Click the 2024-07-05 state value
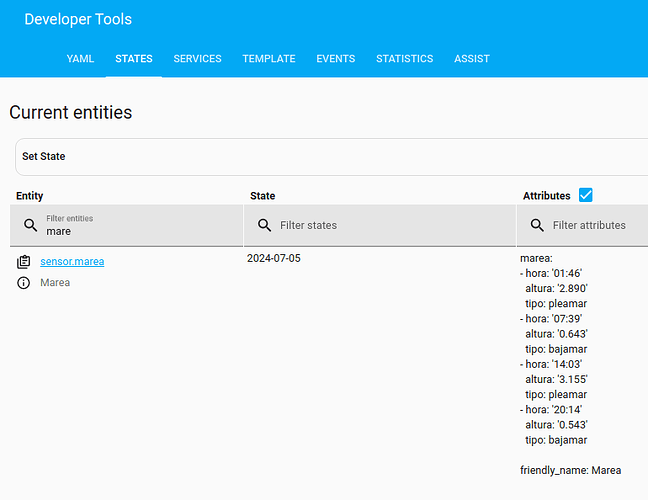The height and width of the screenshot is (500, 648). (273, 259)
